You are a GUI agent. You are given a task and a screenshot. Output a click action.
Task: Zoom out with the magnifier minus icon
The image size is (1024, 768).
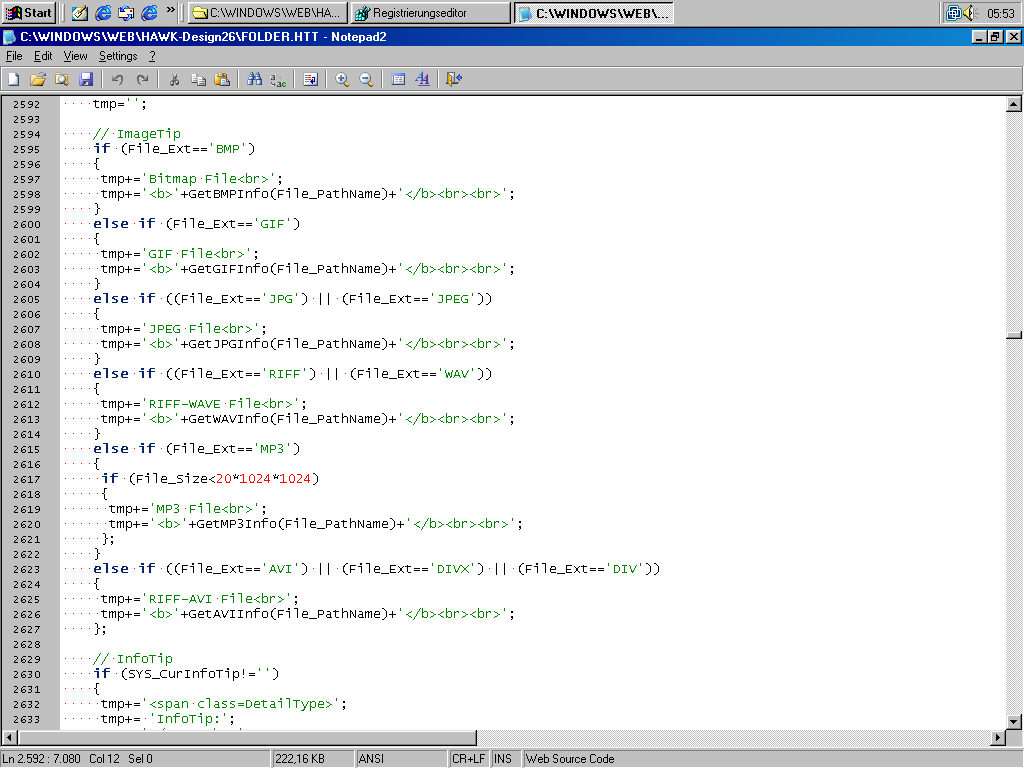coord(366,79)
